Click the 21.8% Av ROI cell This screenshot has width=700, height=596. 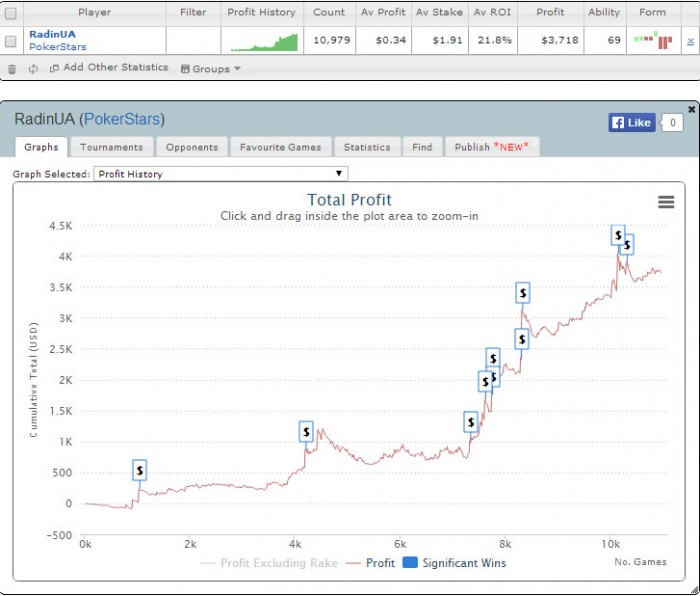tap(495, 41)
